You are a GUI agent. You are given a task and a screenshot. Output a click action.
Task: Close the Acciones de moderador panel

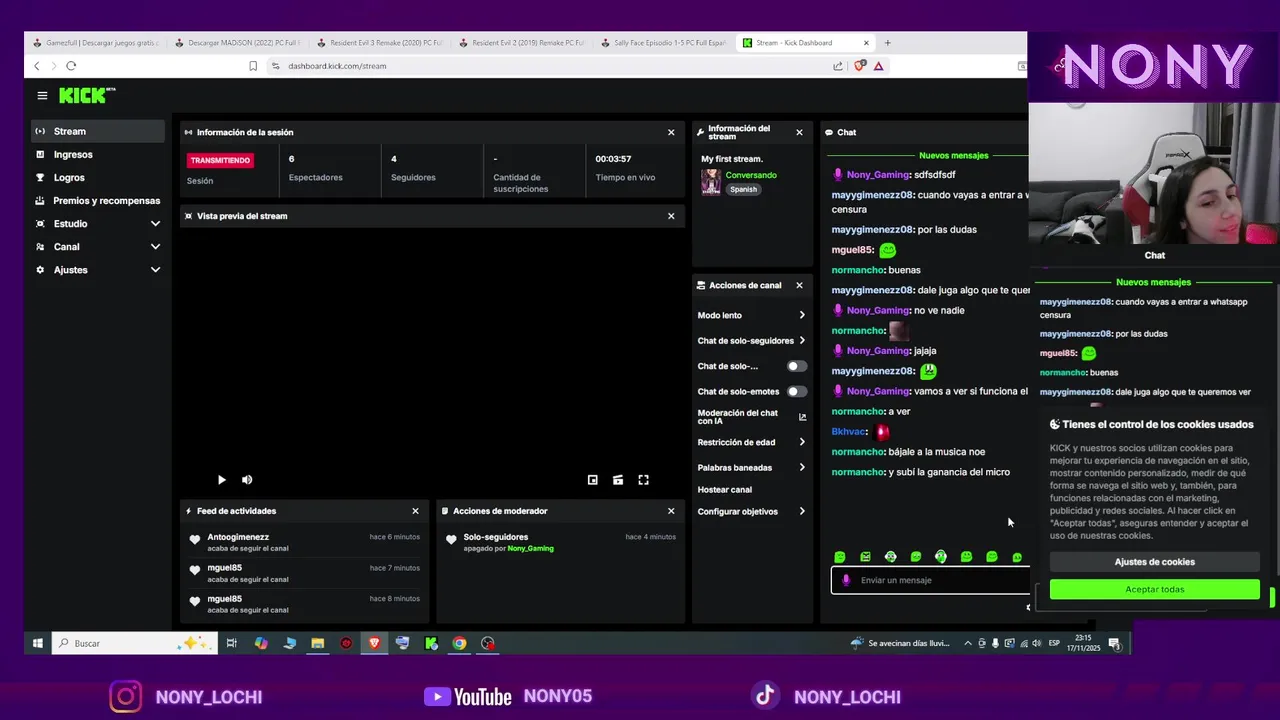point(671,511)
